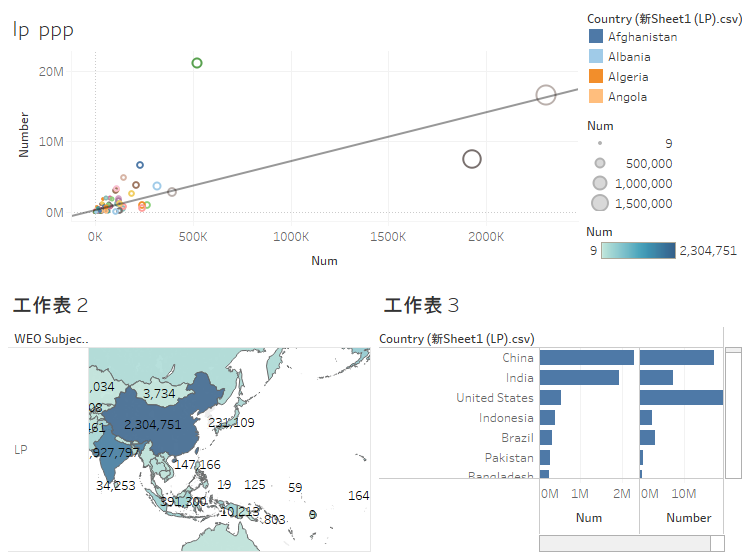Click the vertical scrollbar of the bar chart
Screen dimensions: 749x559
point(733,410)
